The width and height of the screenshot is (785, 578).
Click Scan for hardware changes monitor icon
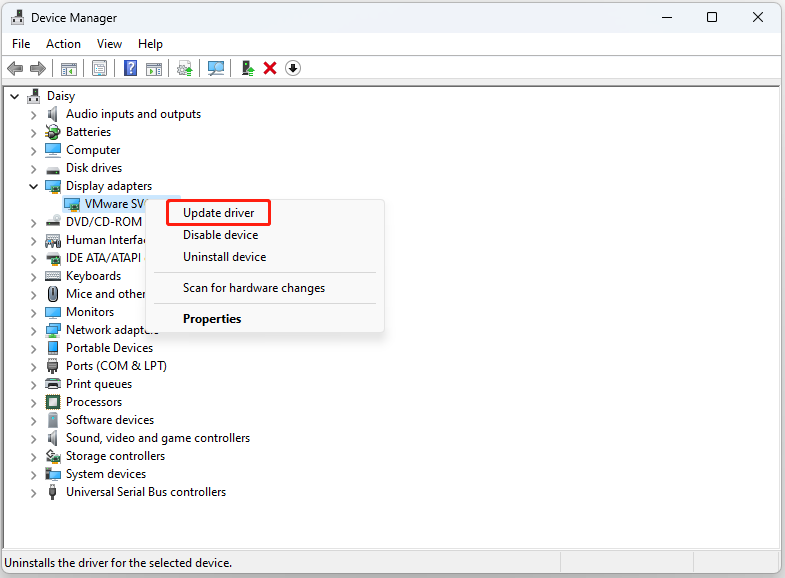pyautogui.click(x=216, y=68)
